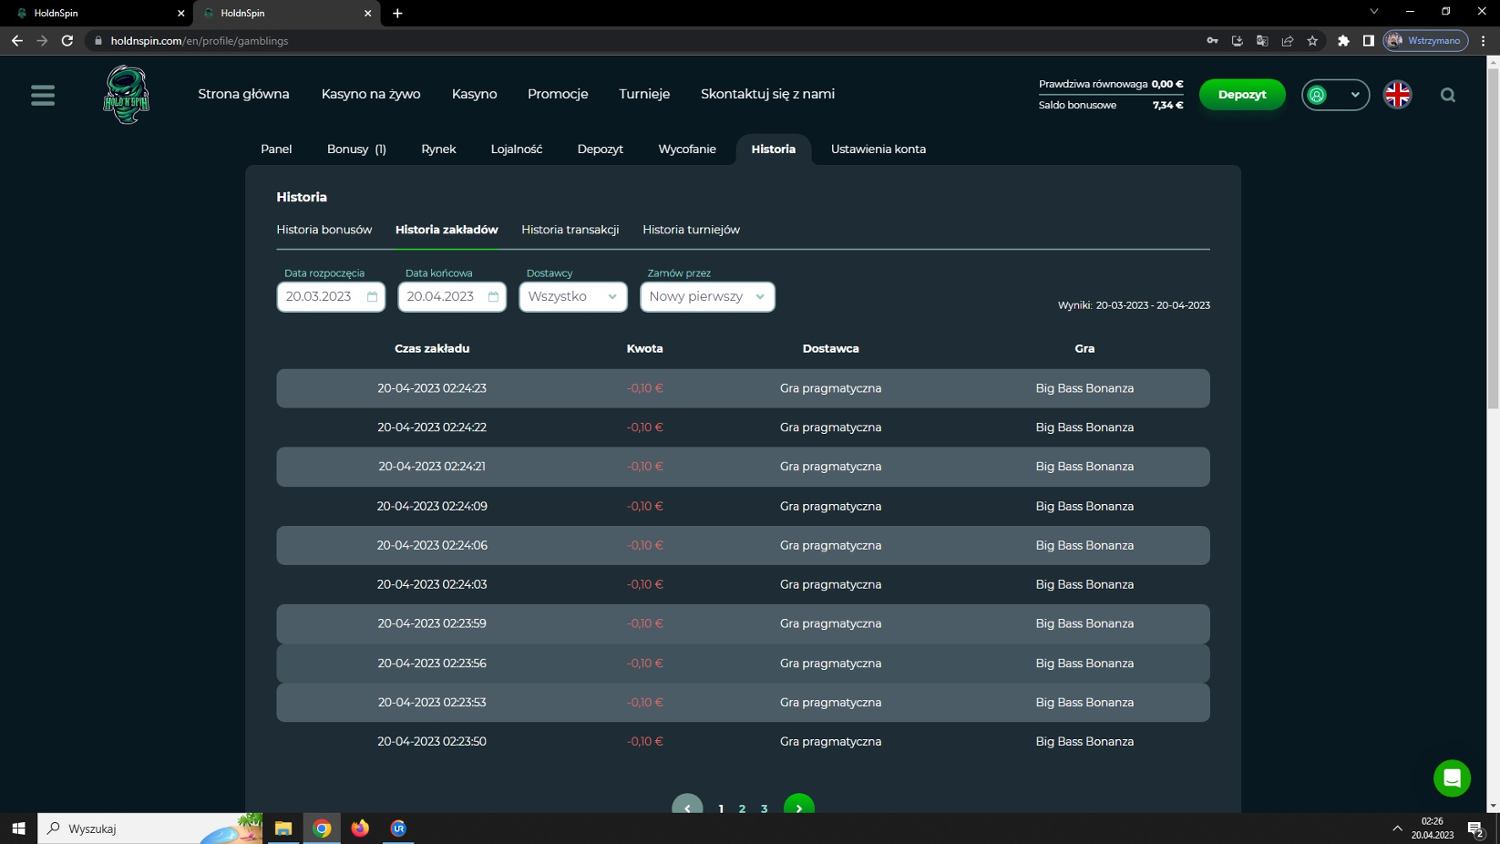Open calendar icon in Data końcowa field
The height and width of the screenshot is (844, 1500).
coord(493,297)
